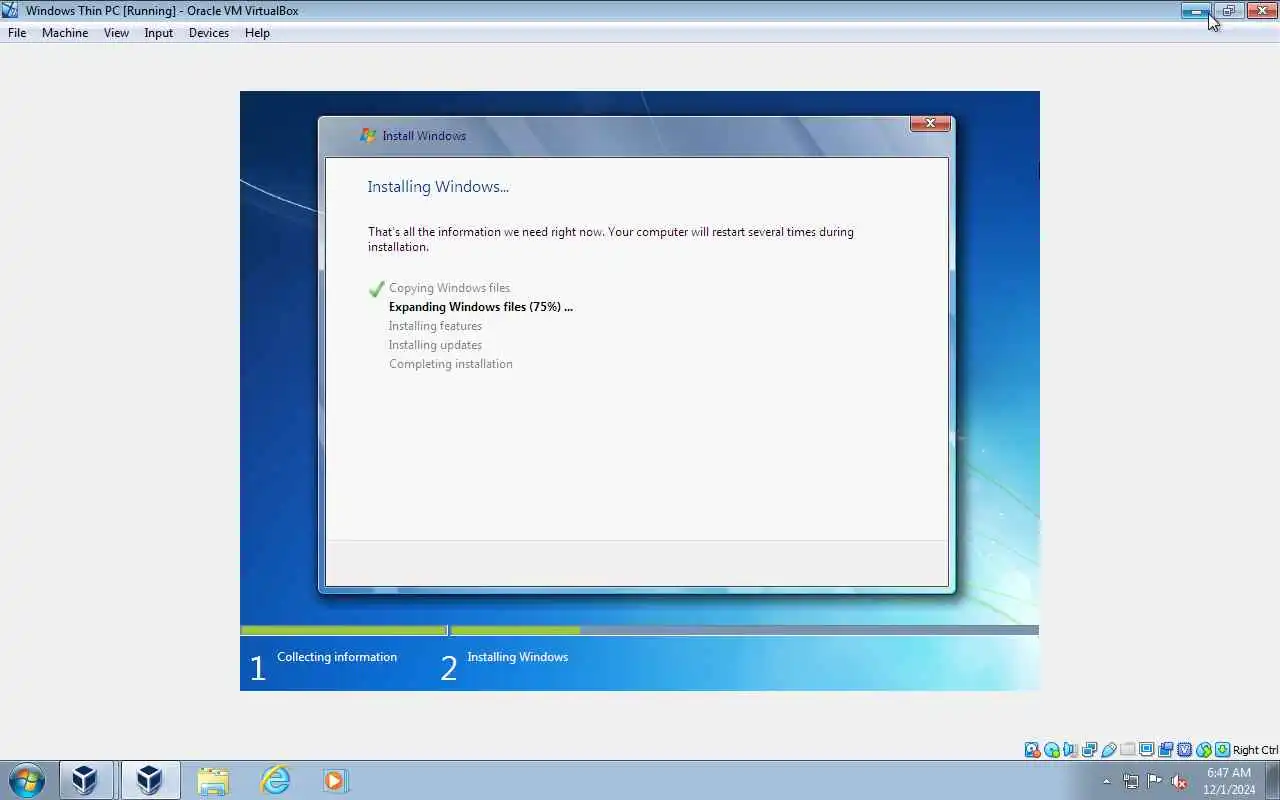
Task: Click the muted volume tray icon
Action: (x=1180, y=781)
